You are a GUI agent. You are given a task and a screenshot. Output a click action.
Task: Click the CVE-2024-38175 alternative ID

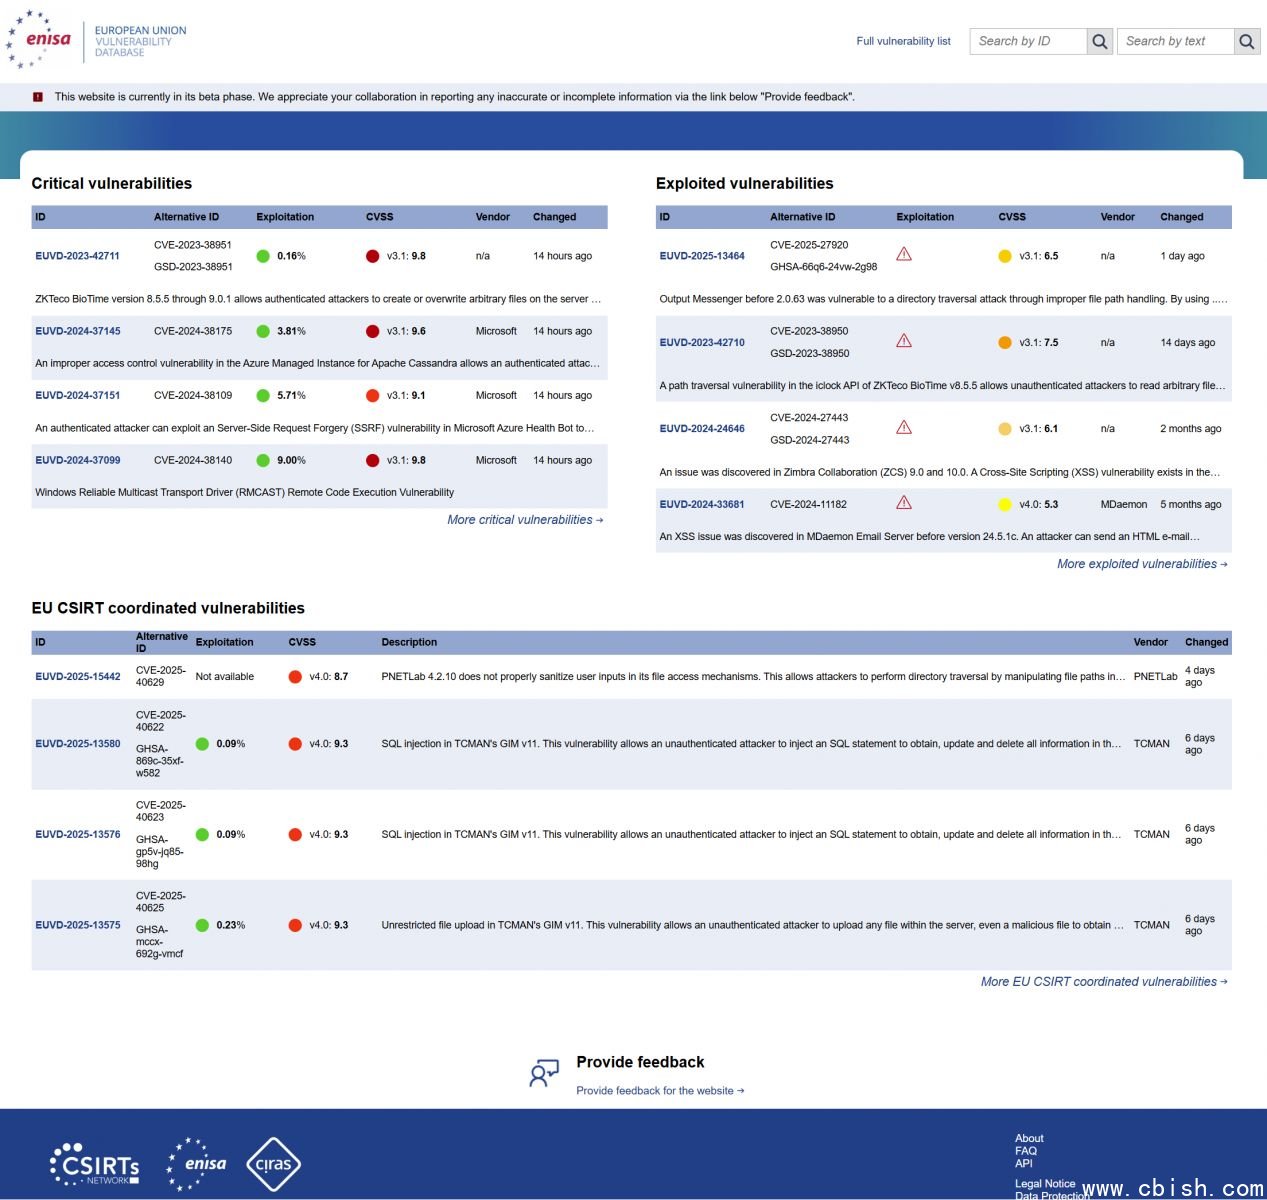tap(193, 331)
